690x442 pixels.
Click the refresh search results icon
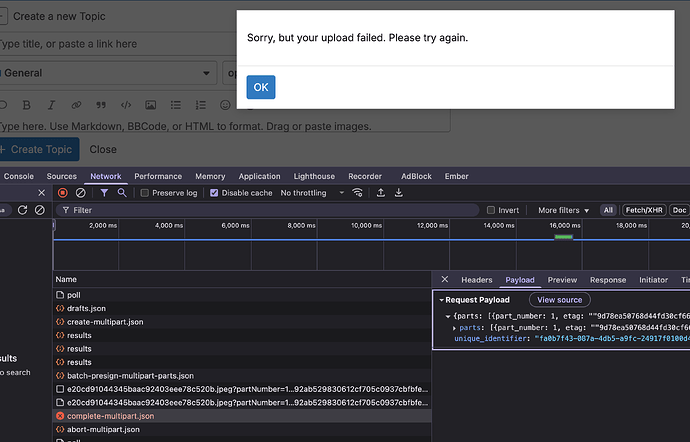click(x=22, y=210)
